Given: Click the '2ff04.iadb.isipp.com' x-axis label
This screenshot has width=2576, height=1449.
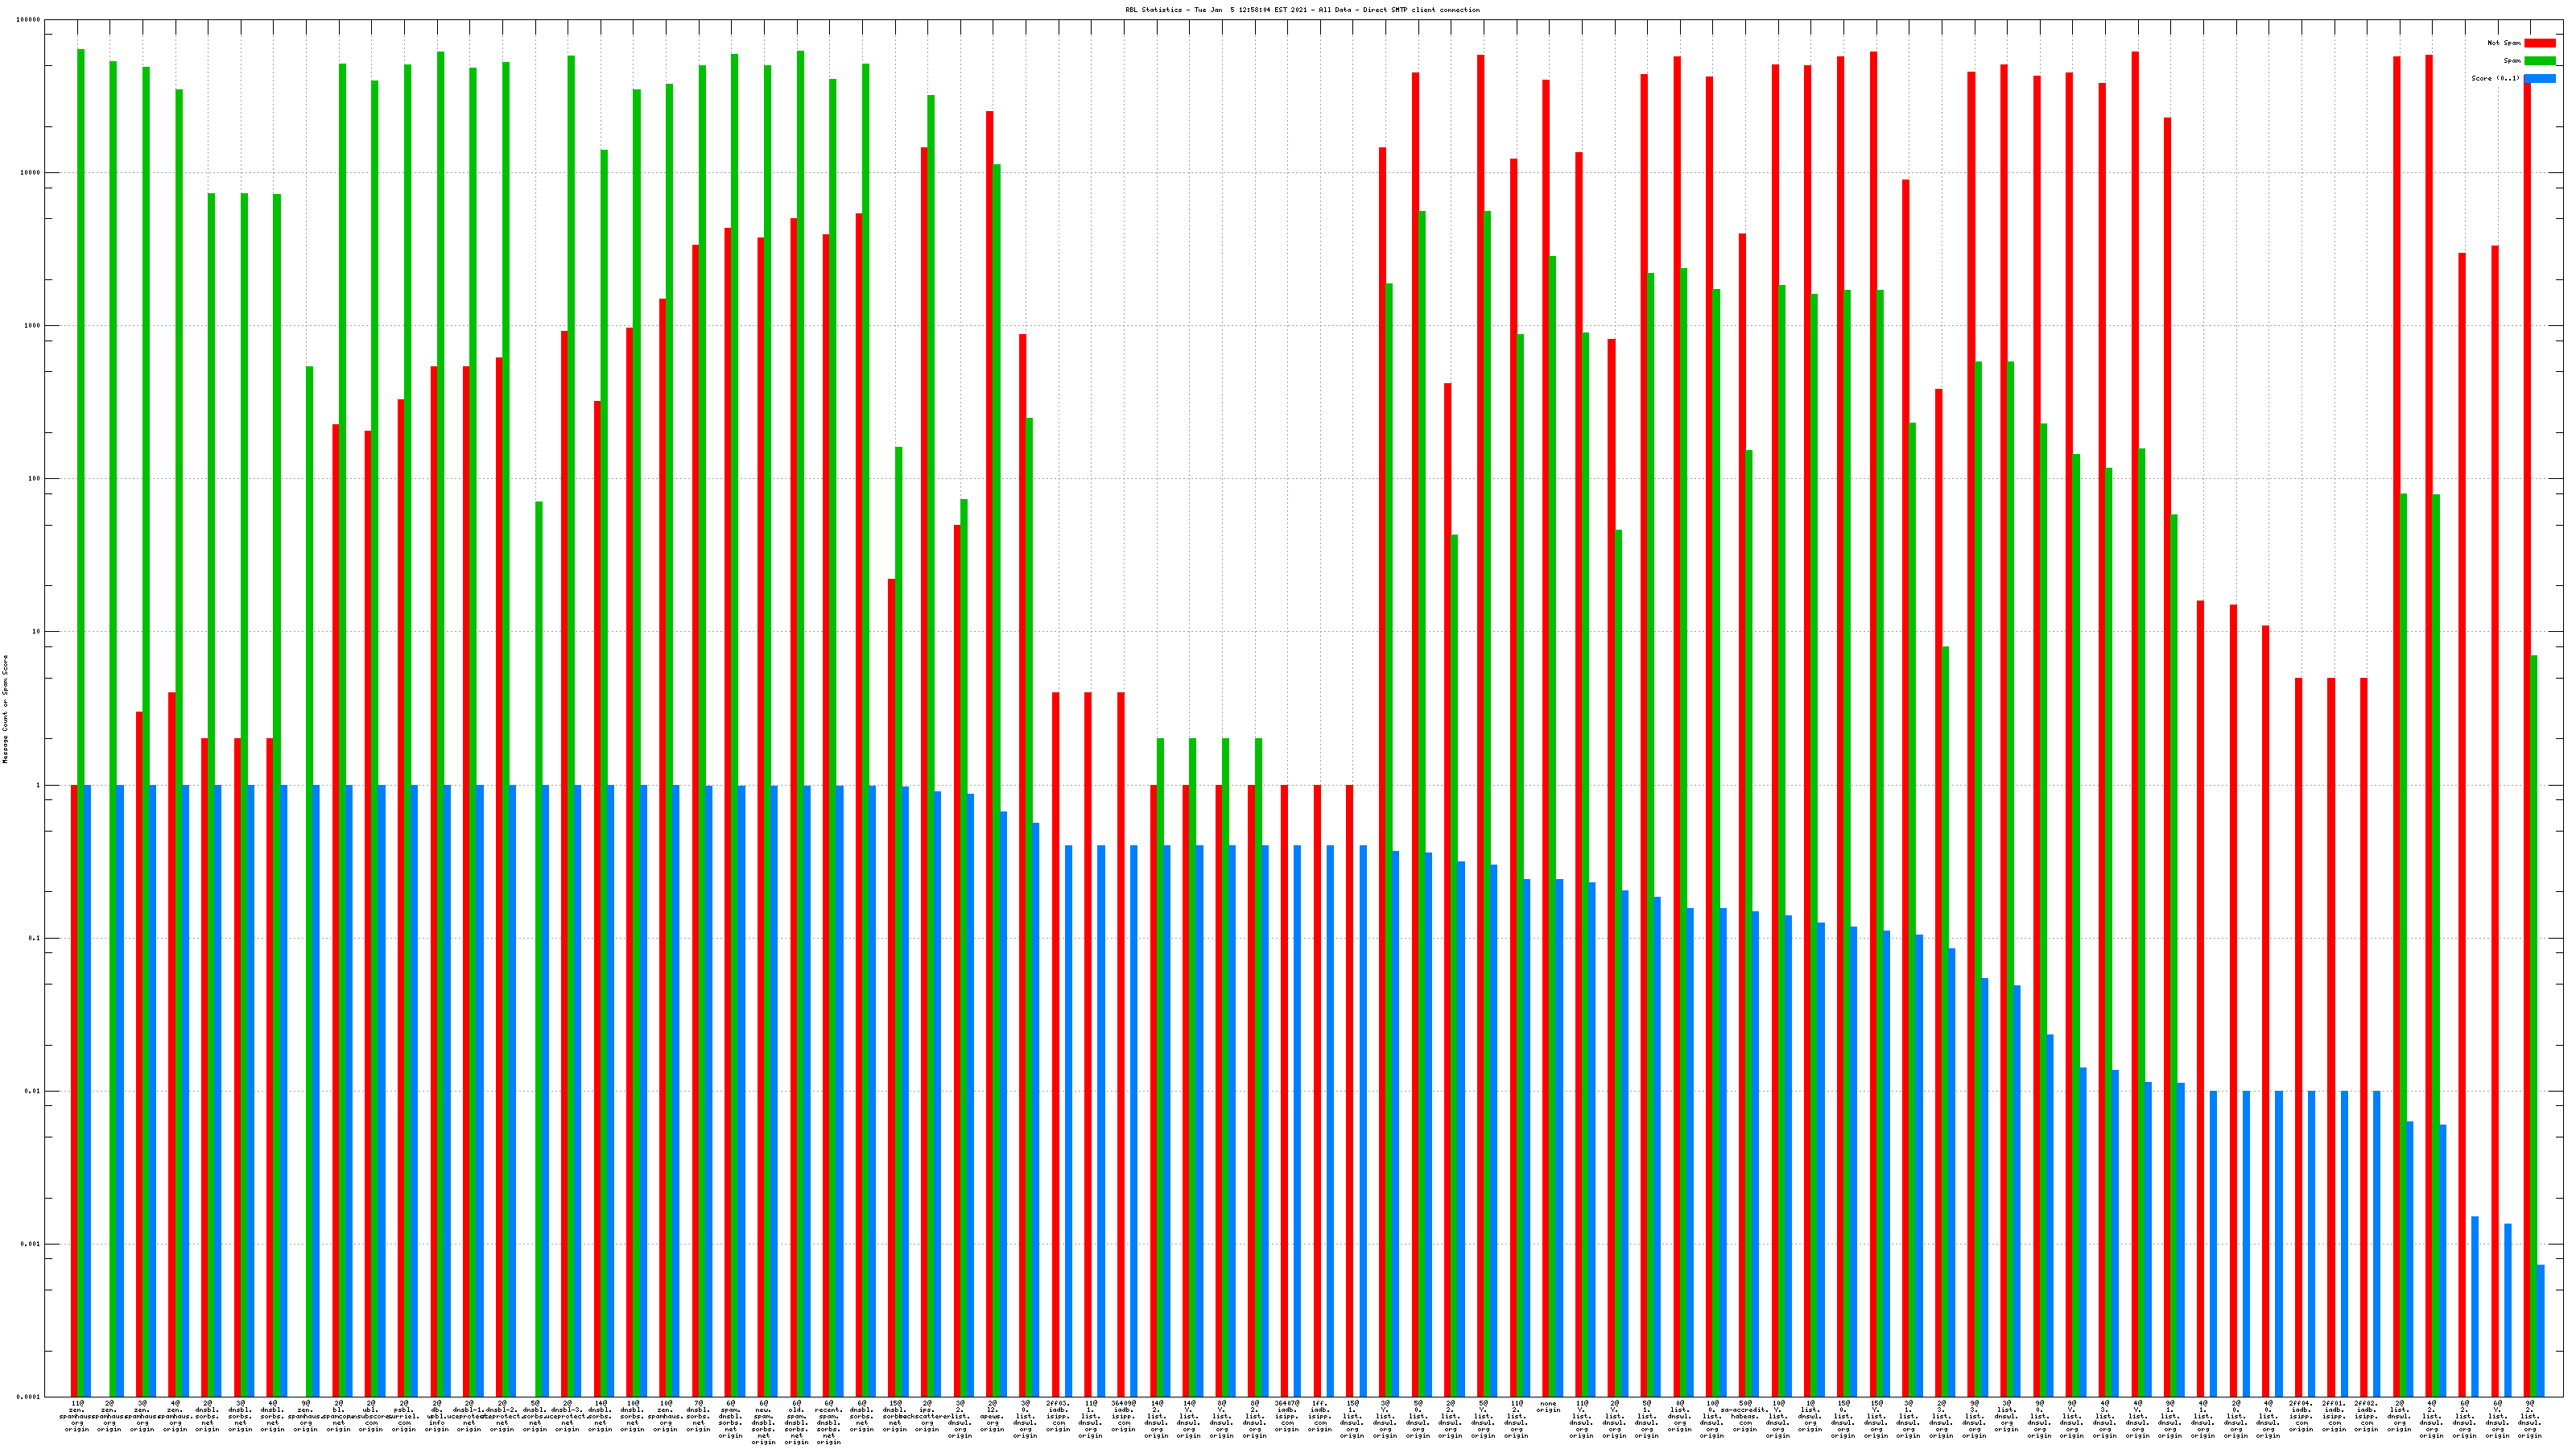Looking at the screenshot, I should tap(2300, 1416).
